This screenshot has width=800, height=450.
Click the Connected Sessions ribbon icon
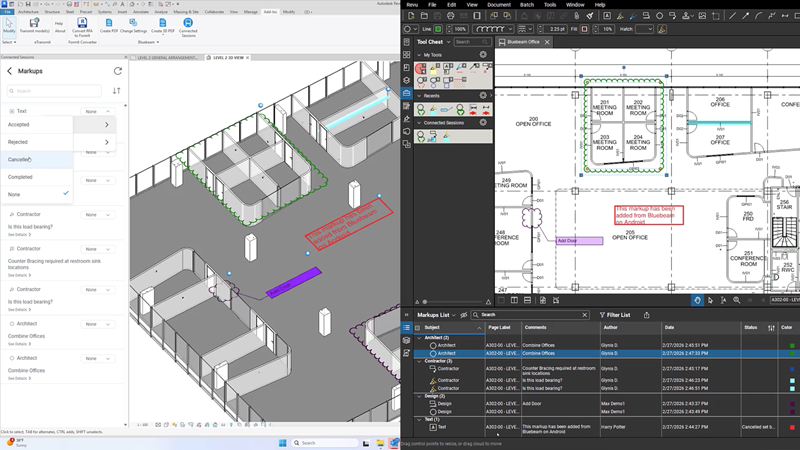pos(188,25)
